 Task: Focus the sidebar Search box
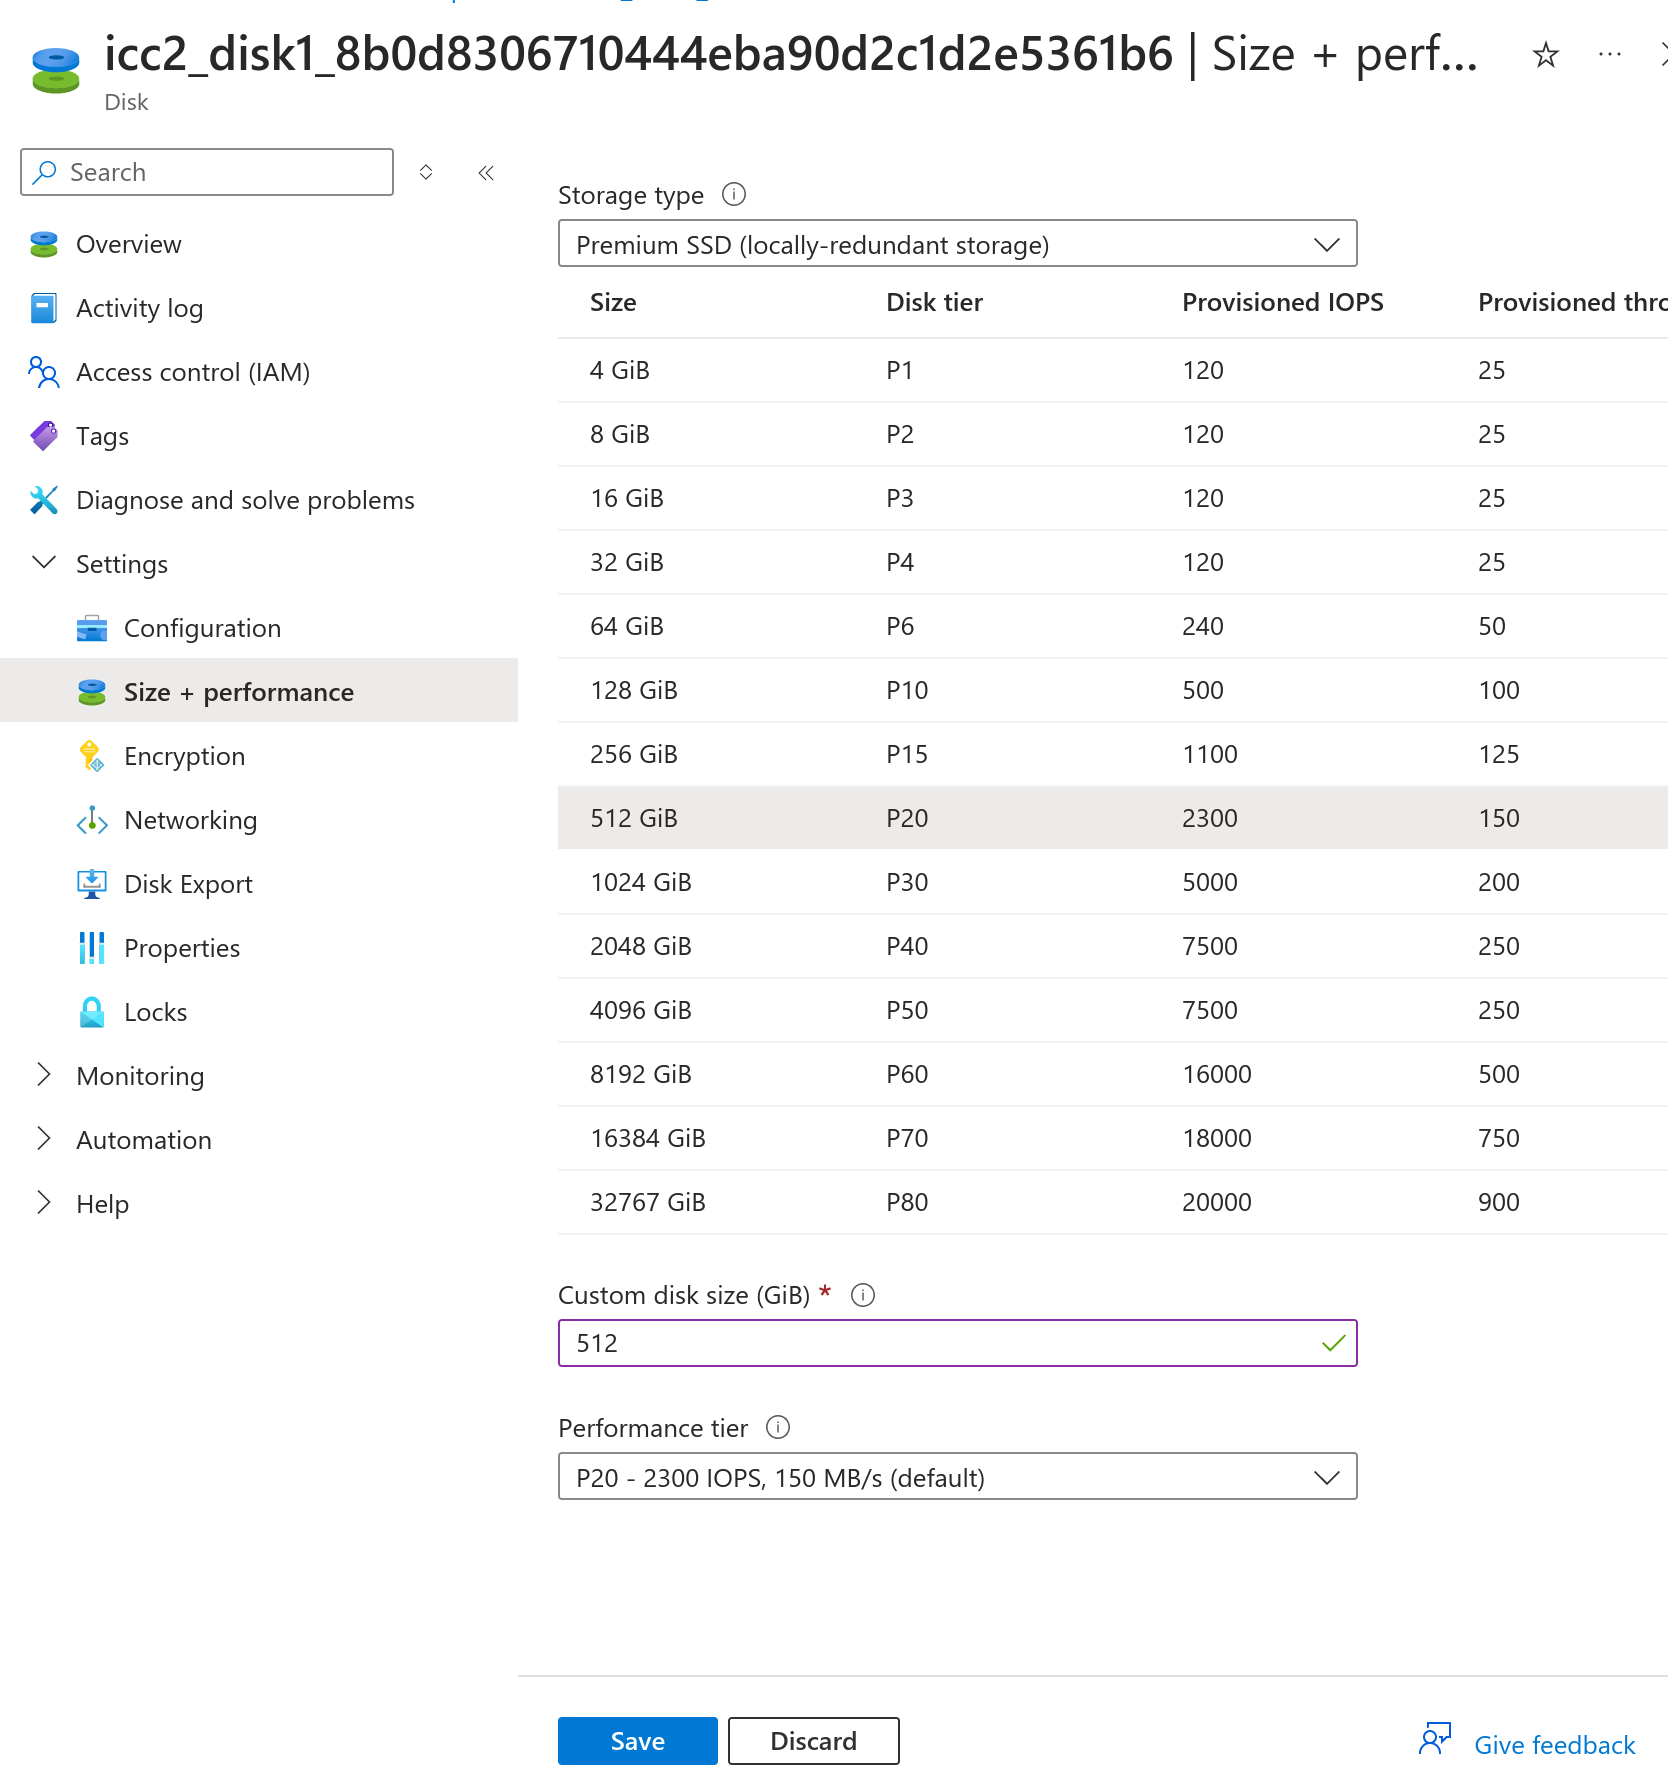207,172
